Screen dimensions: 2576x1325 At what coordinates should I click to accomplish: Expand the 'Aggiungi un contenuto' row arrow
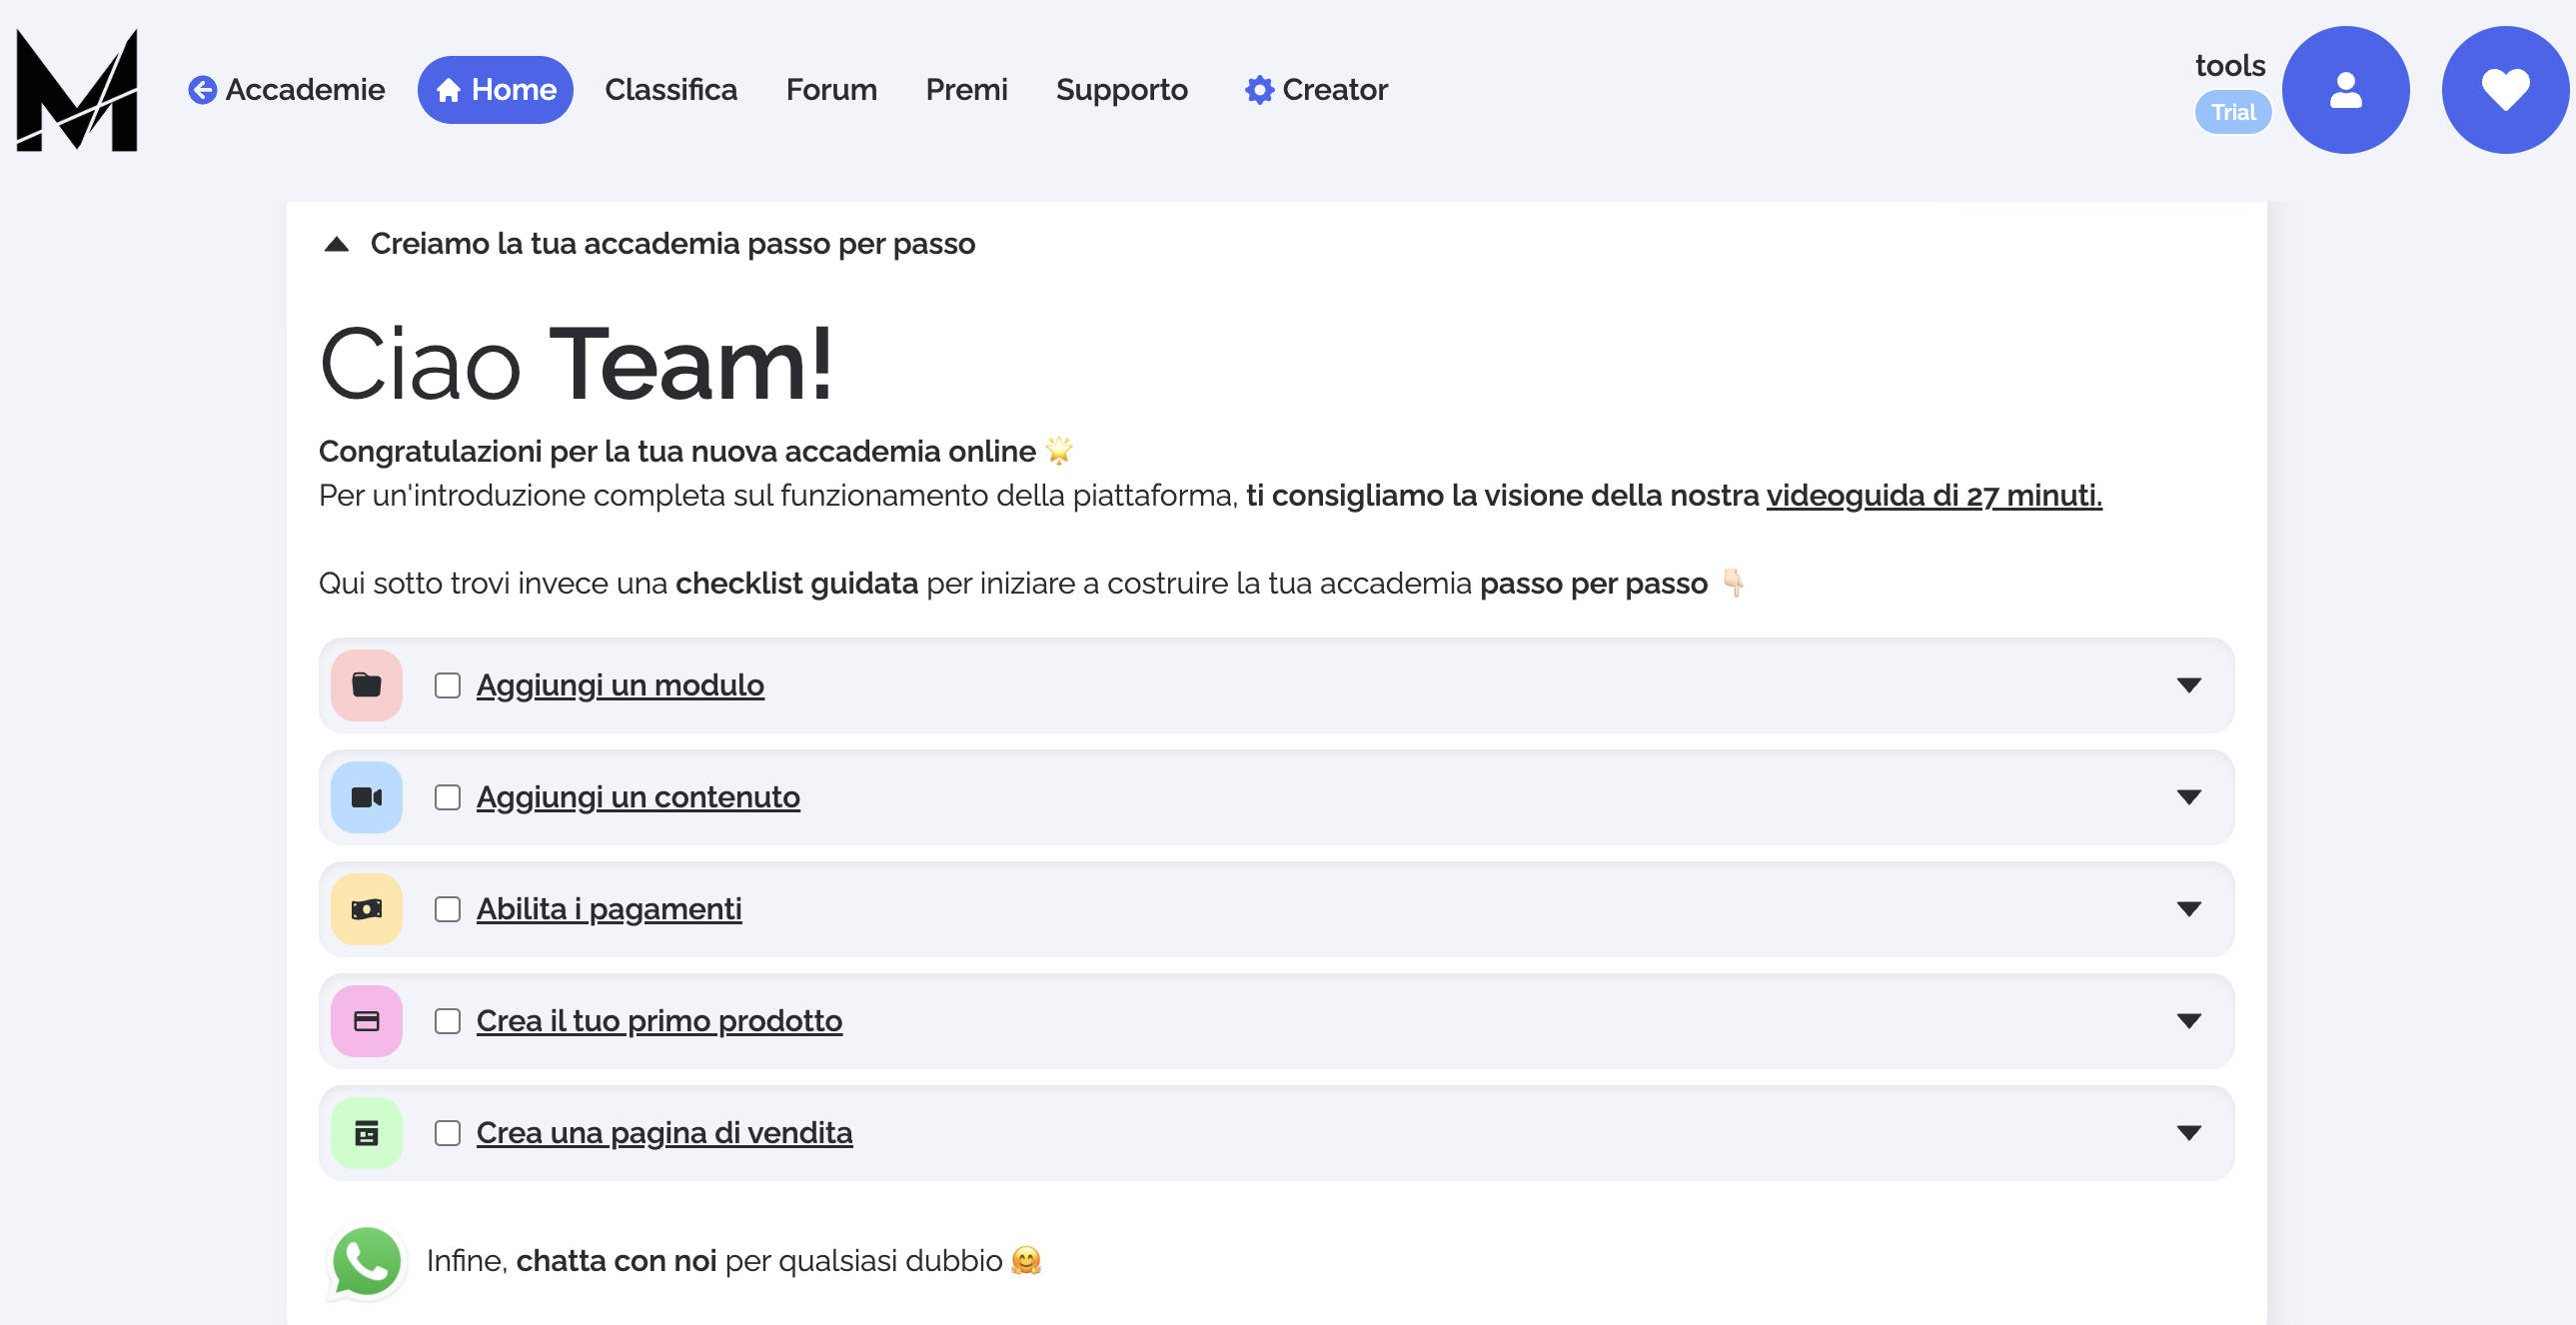pyautogui.click(x=2188, y=798)
